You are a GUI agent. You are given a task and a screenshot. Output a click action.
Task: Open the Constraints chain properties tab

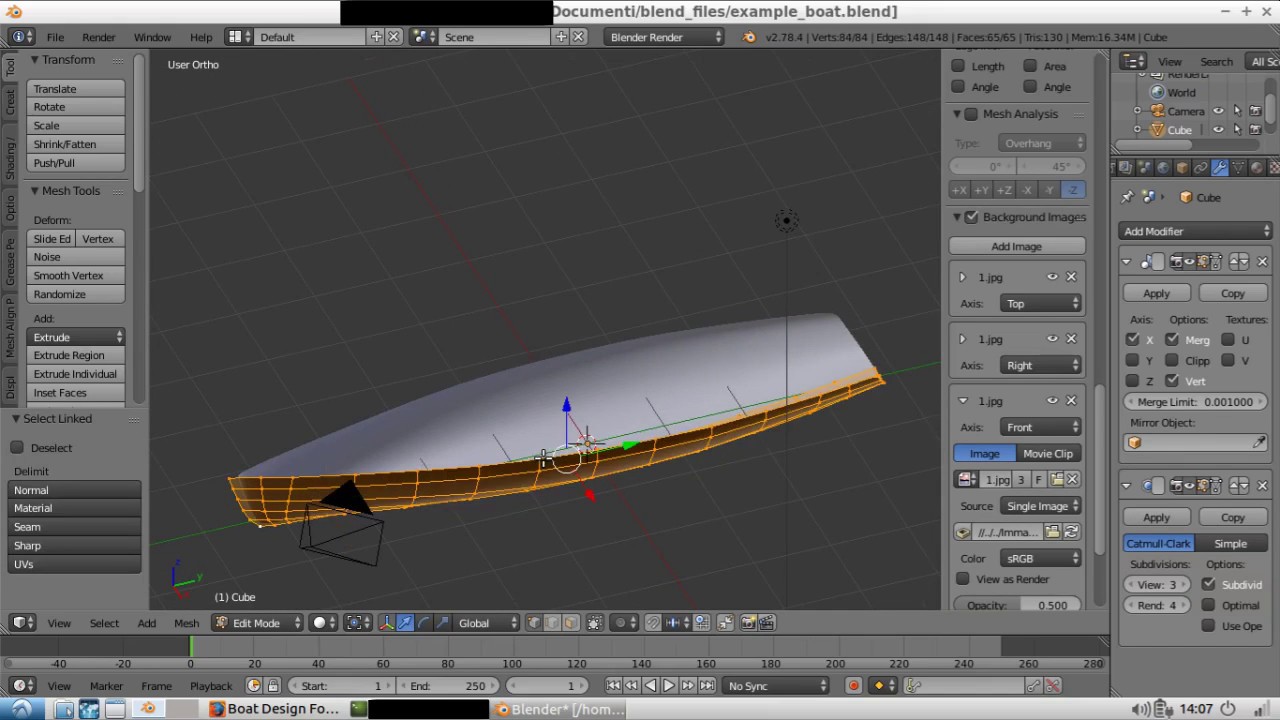[1201, 167]
